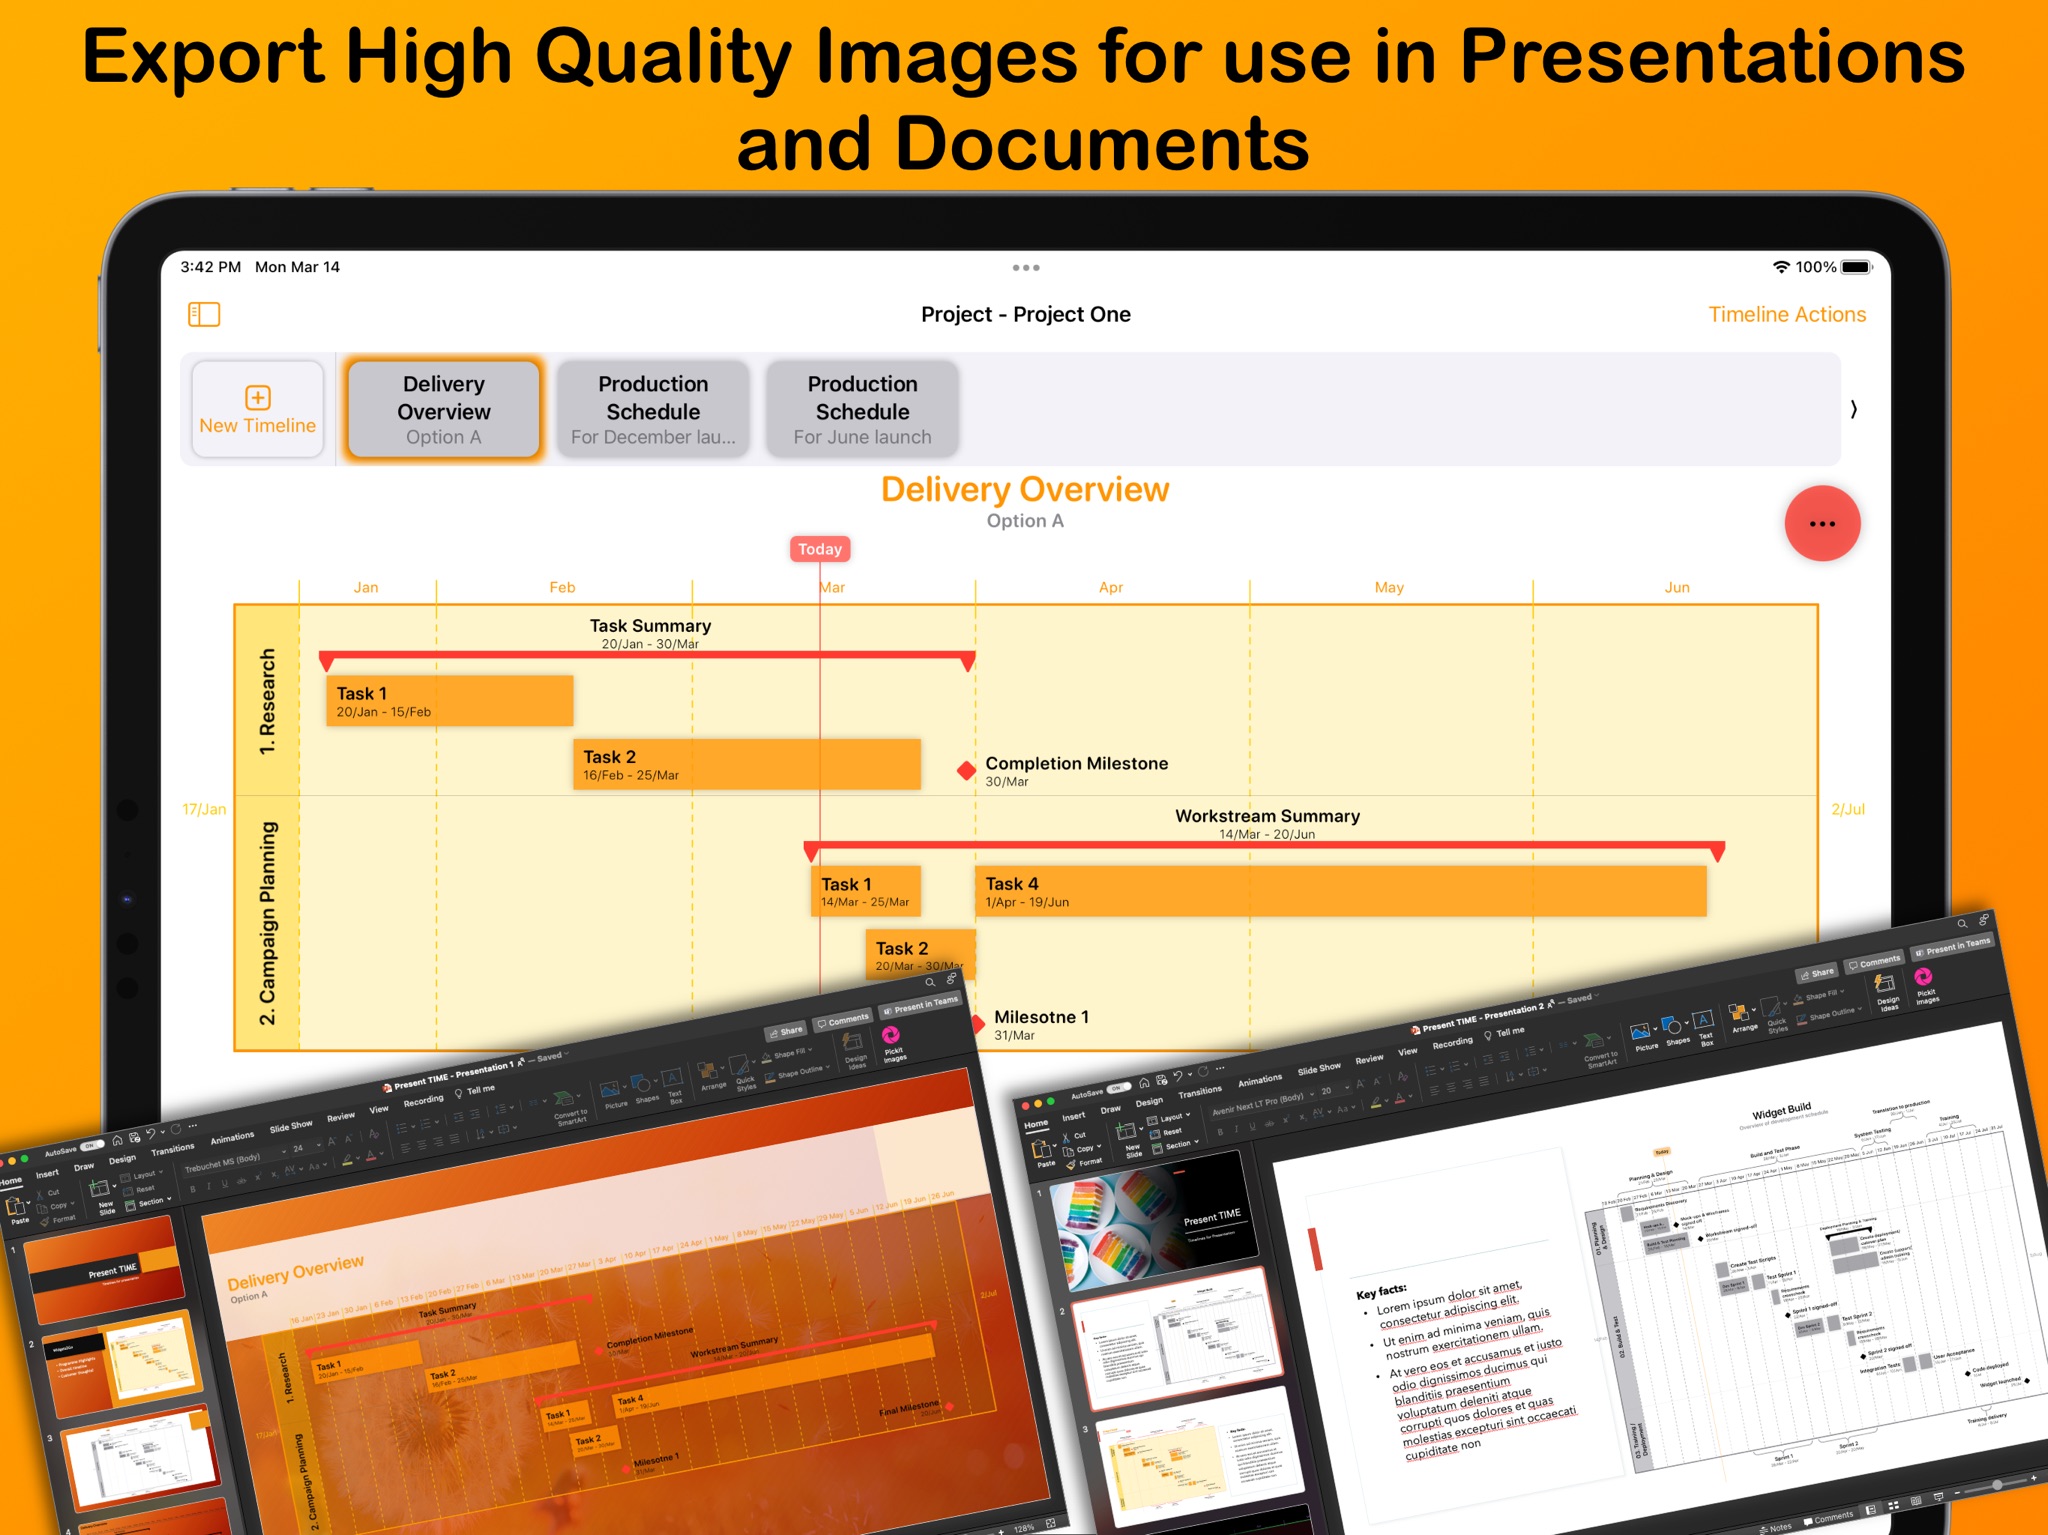Click the 1. Research swimlane label
This screenshot has width=2048, height=1535.
tap(267, 701)
